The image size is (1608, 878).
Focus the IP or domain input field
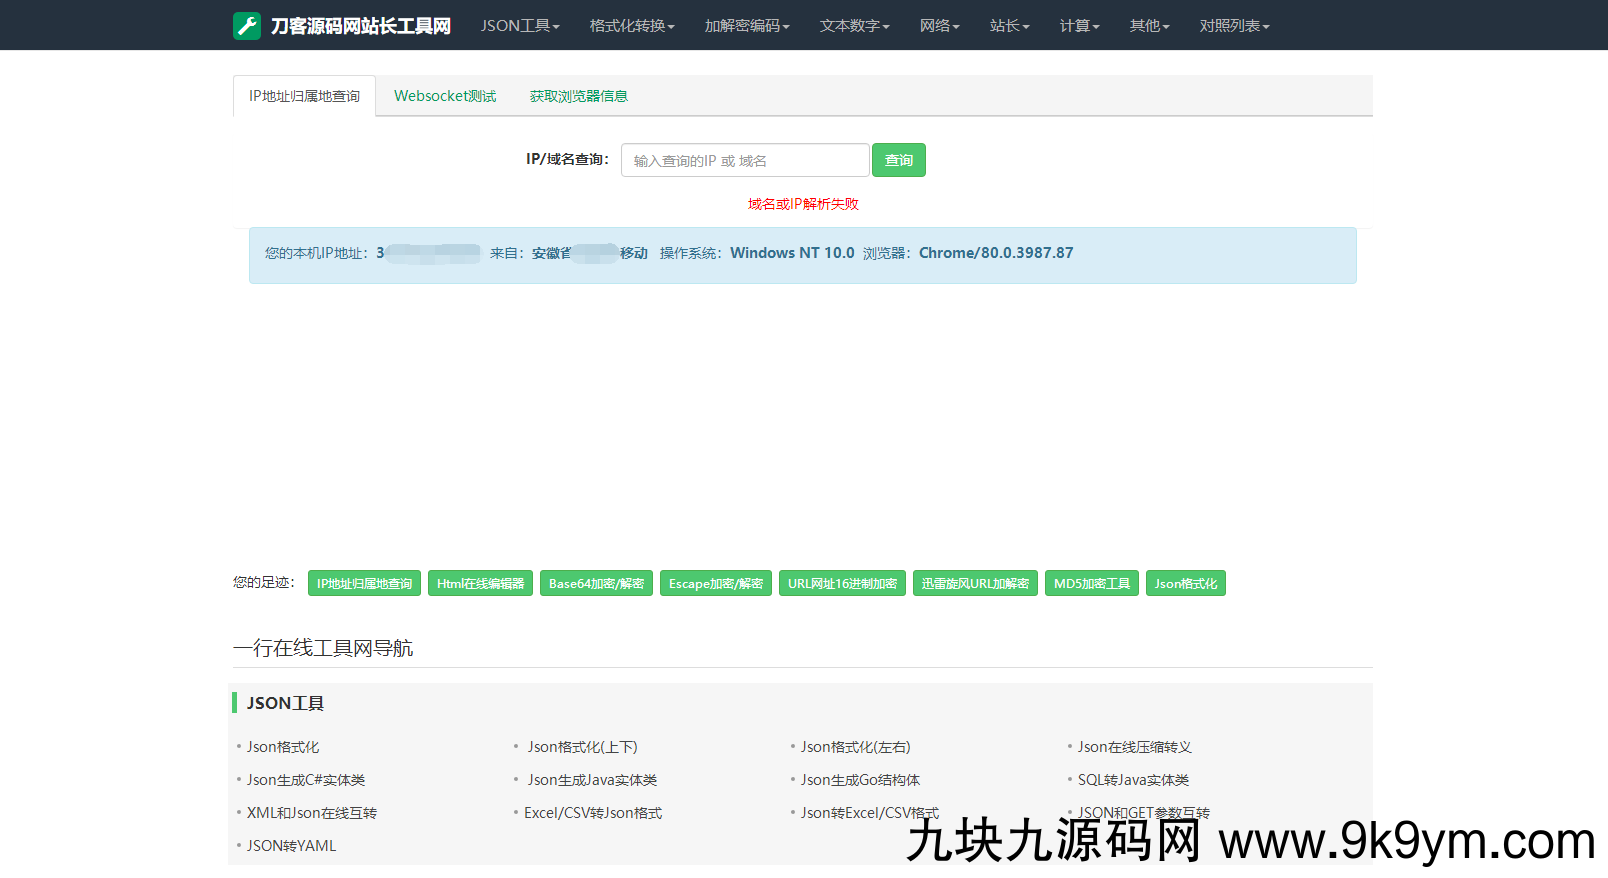tap(744, 160)
